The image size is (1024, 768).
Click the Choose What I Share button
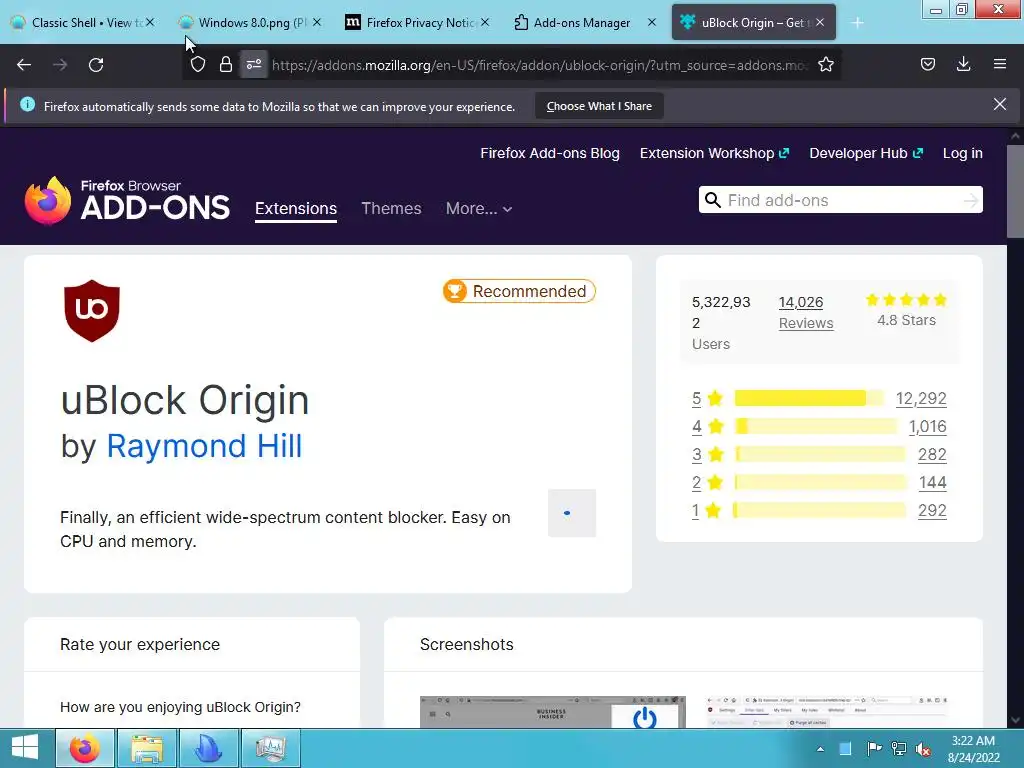(599, 106)
